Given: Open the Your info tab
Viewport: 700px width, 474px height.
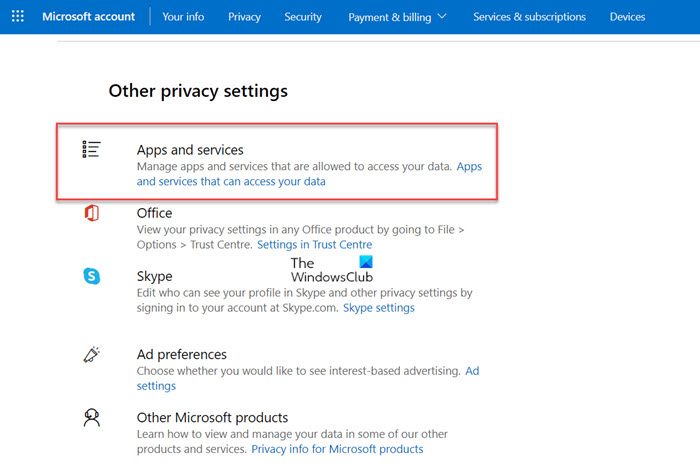Looking at the screenshot, I should [183, 17].
